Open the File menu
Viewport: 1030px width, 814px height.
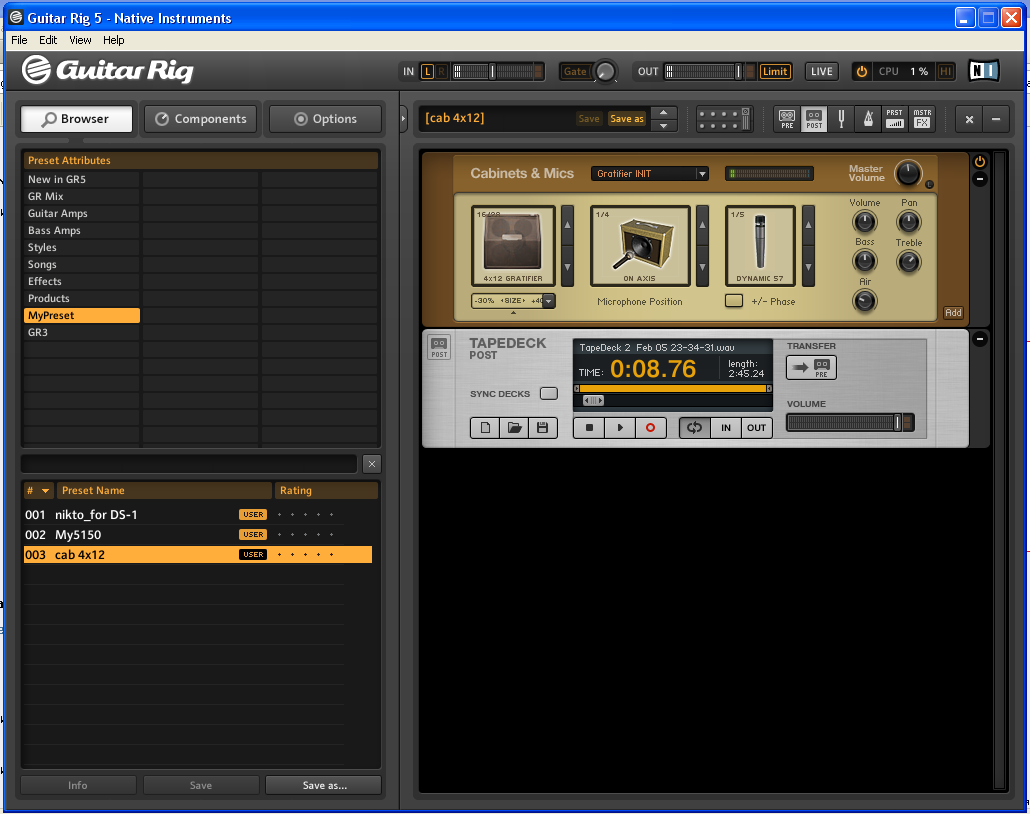[x=19, y=40]
